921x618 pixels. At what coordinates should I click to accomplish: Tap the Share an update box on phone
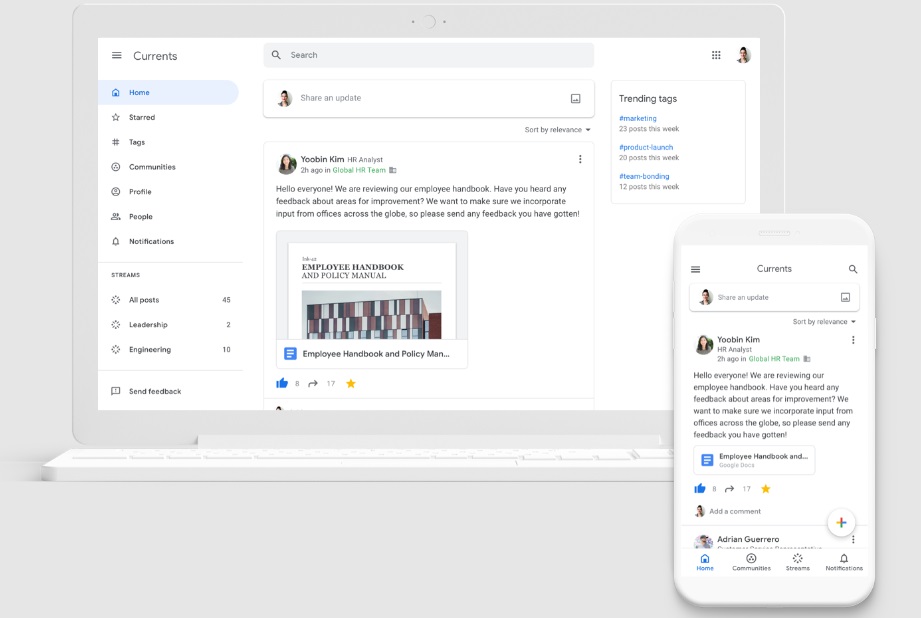(x=774, y=297)
